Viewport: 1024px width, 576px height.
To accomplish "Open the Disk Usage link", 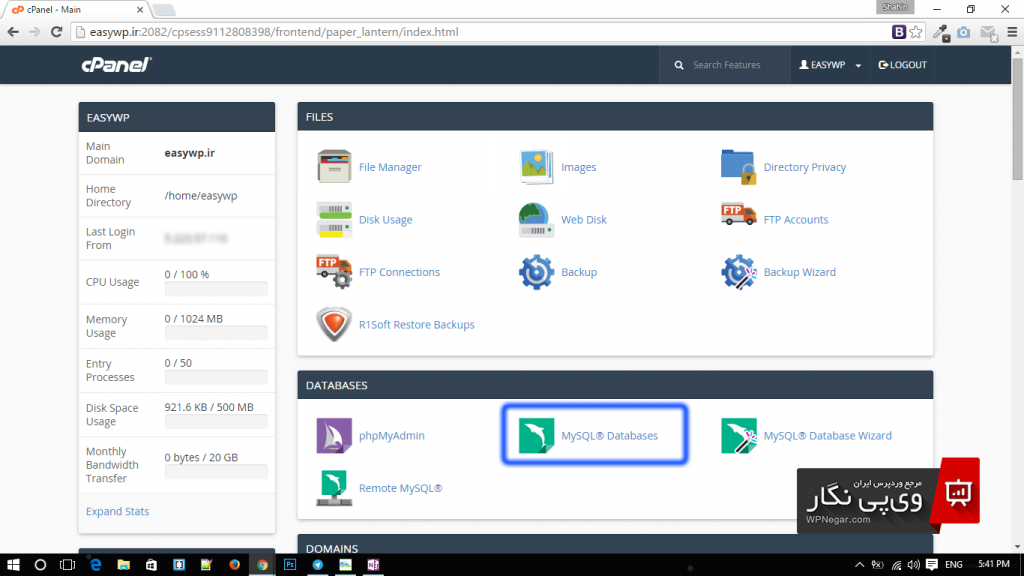I will (385, 219).
